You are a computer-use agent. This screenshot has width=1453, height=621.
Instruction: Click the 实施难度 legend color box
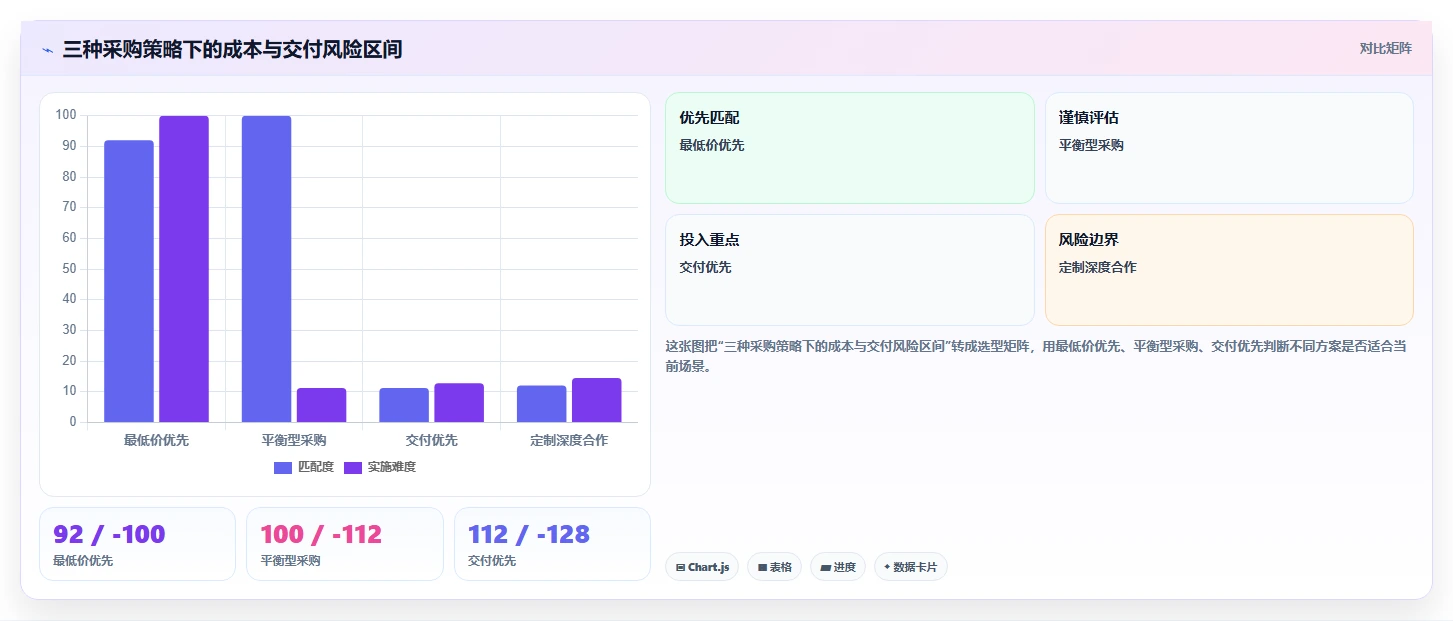pos(353,468)
